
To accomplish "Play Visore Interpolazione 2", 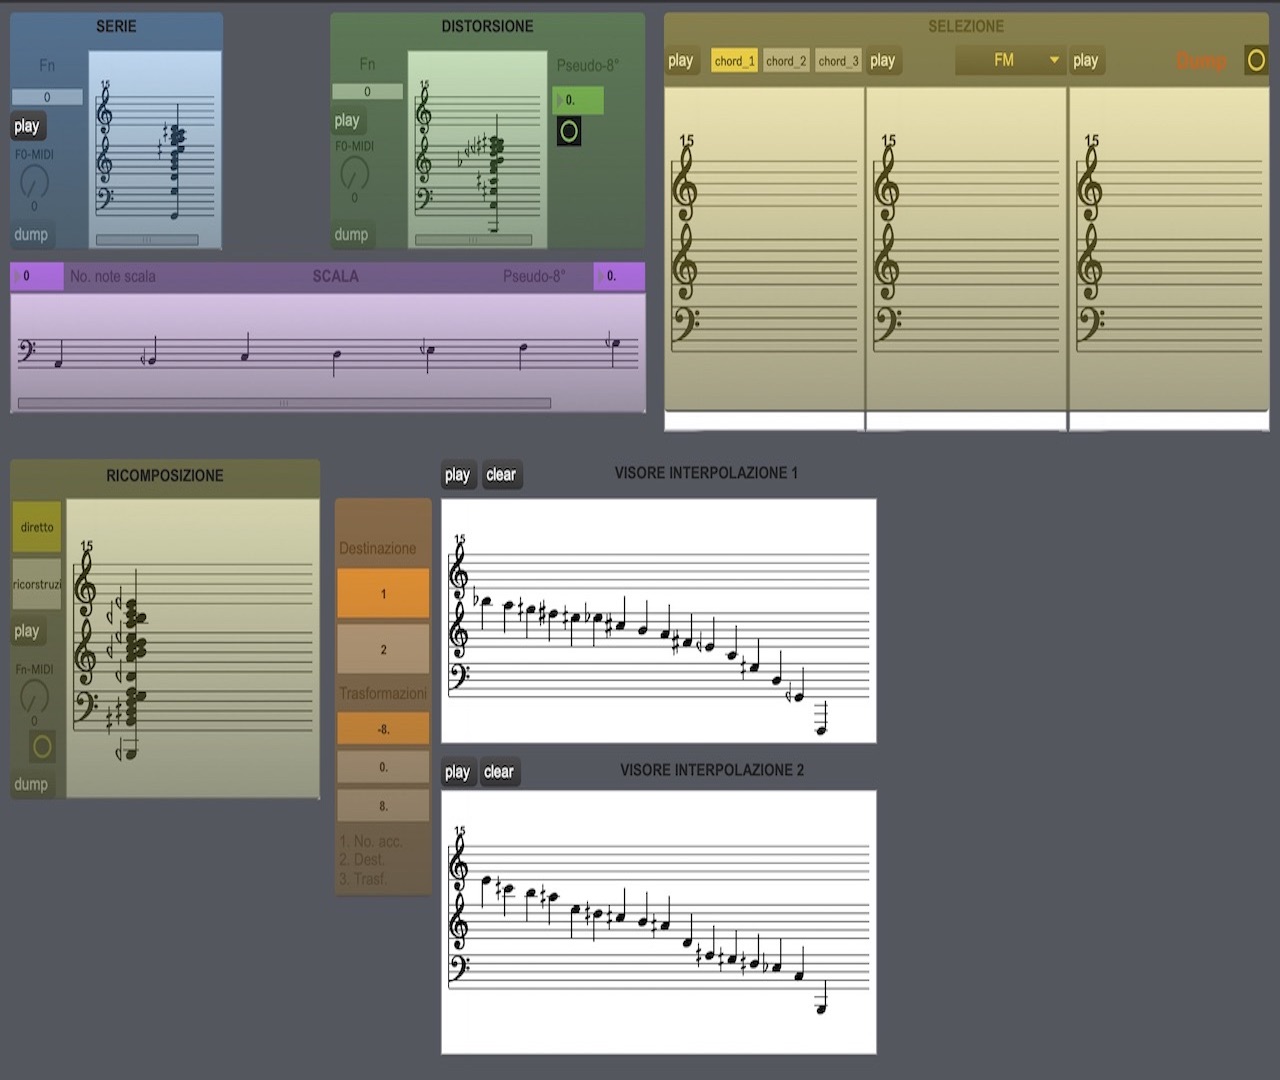I will [457, 772].
